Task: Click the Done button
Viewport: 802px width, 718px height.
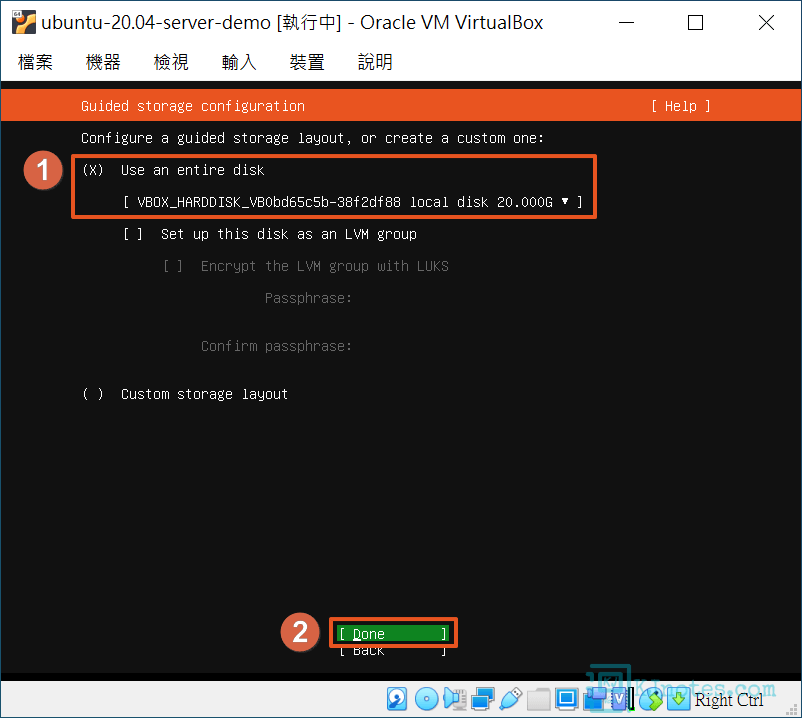Action: click(x=393, y=634)
